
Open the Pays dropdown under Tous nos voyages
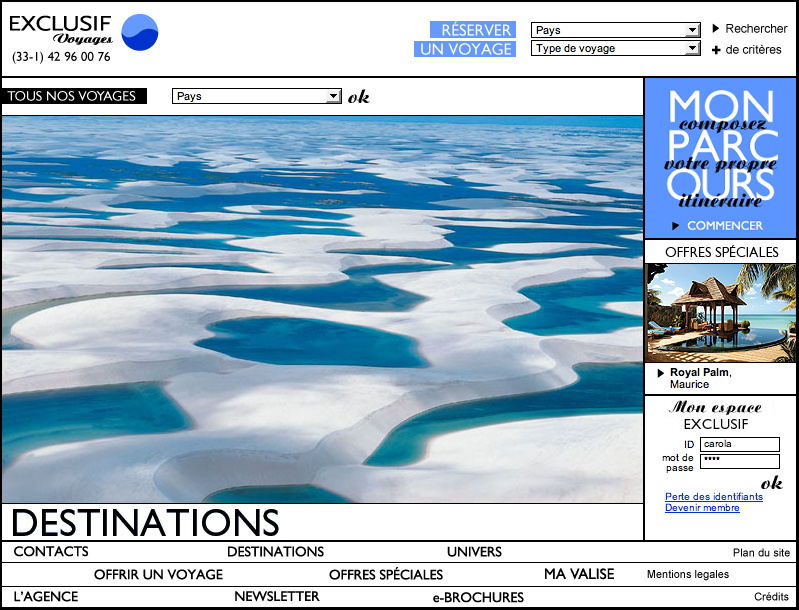pos(256,96)
